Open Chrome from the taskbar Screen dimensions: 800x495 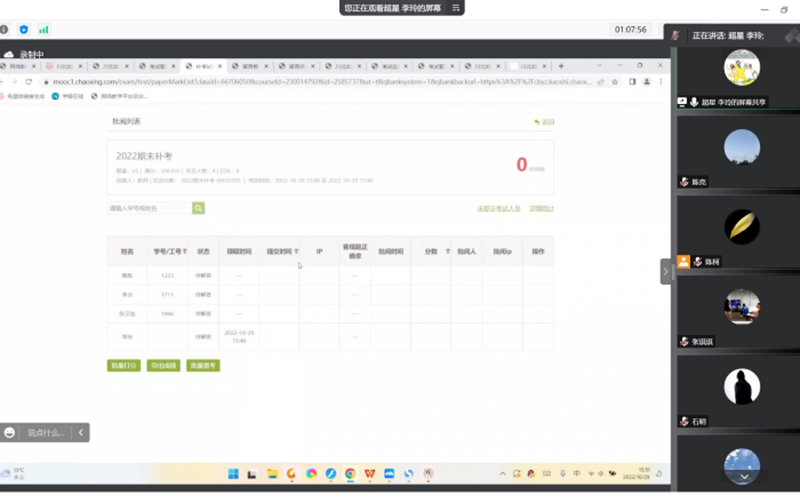coord(350,474)
